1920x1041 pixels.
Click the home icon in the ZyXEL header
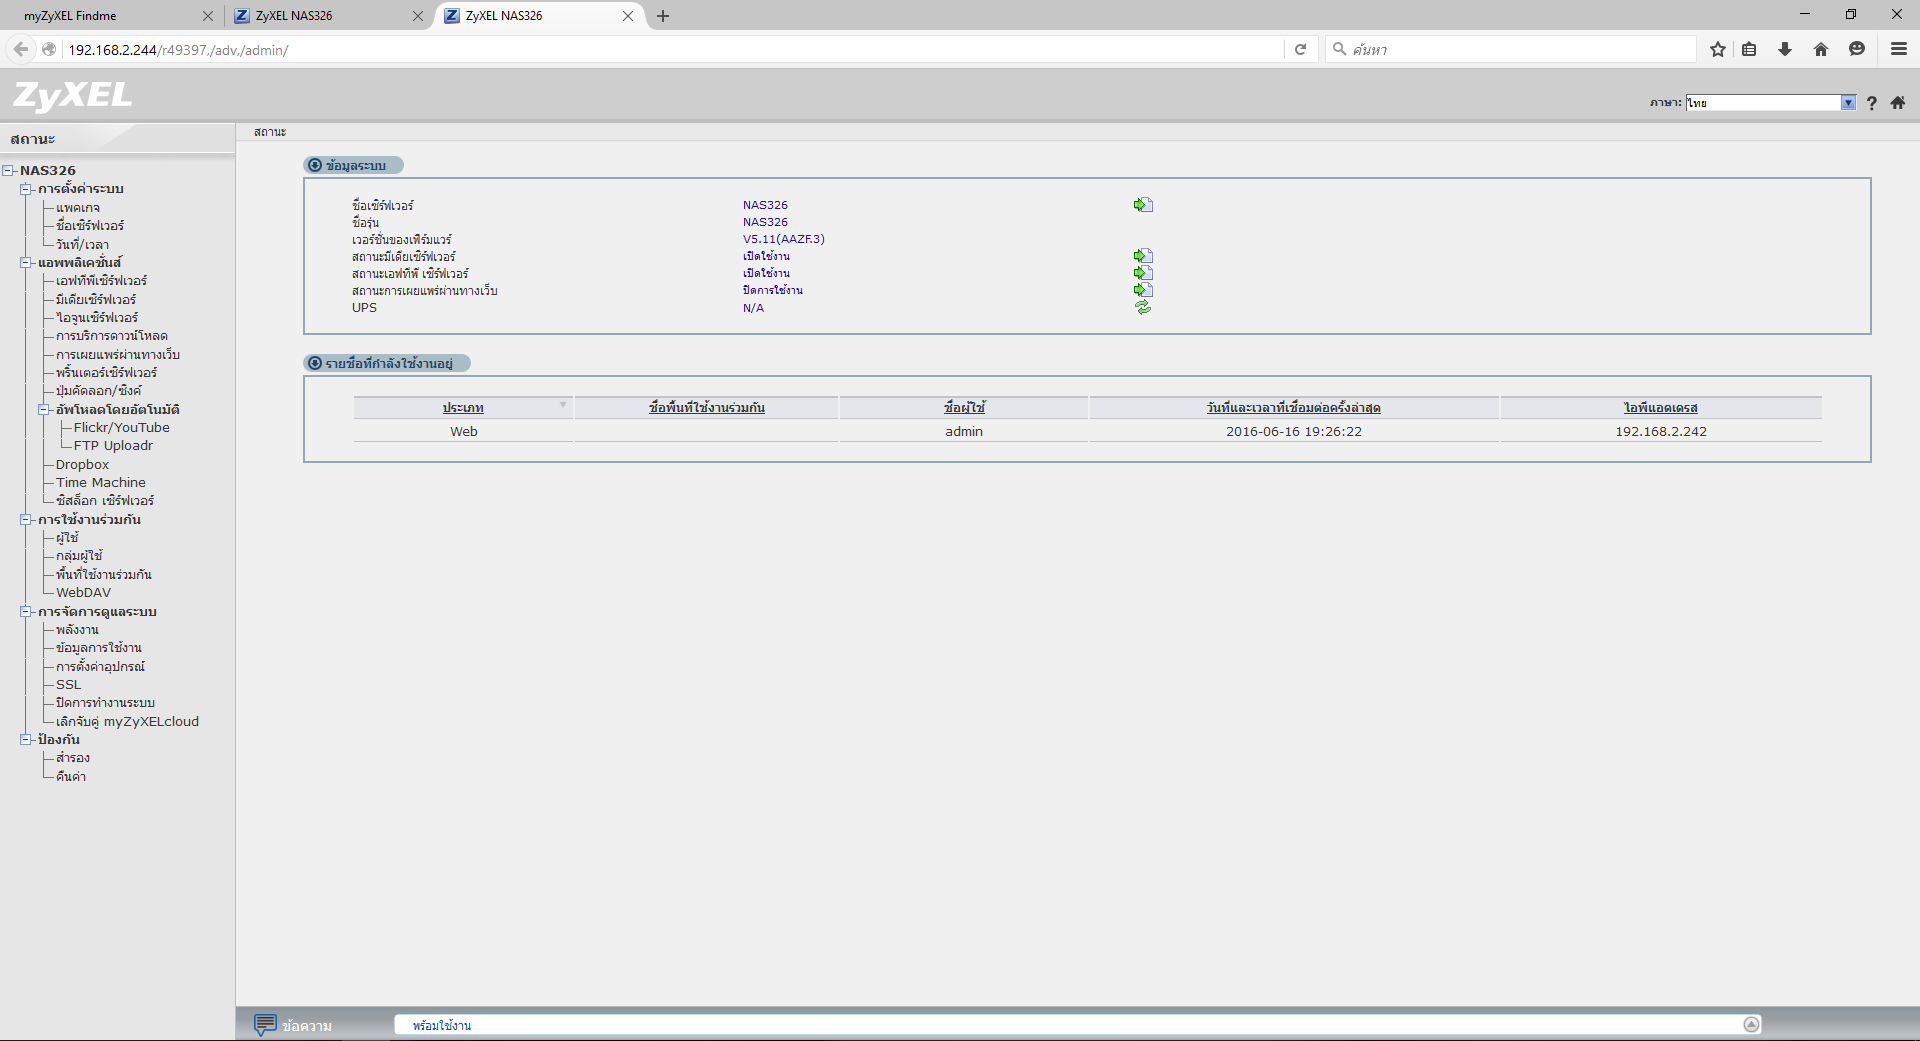[x=1898, y=103]
